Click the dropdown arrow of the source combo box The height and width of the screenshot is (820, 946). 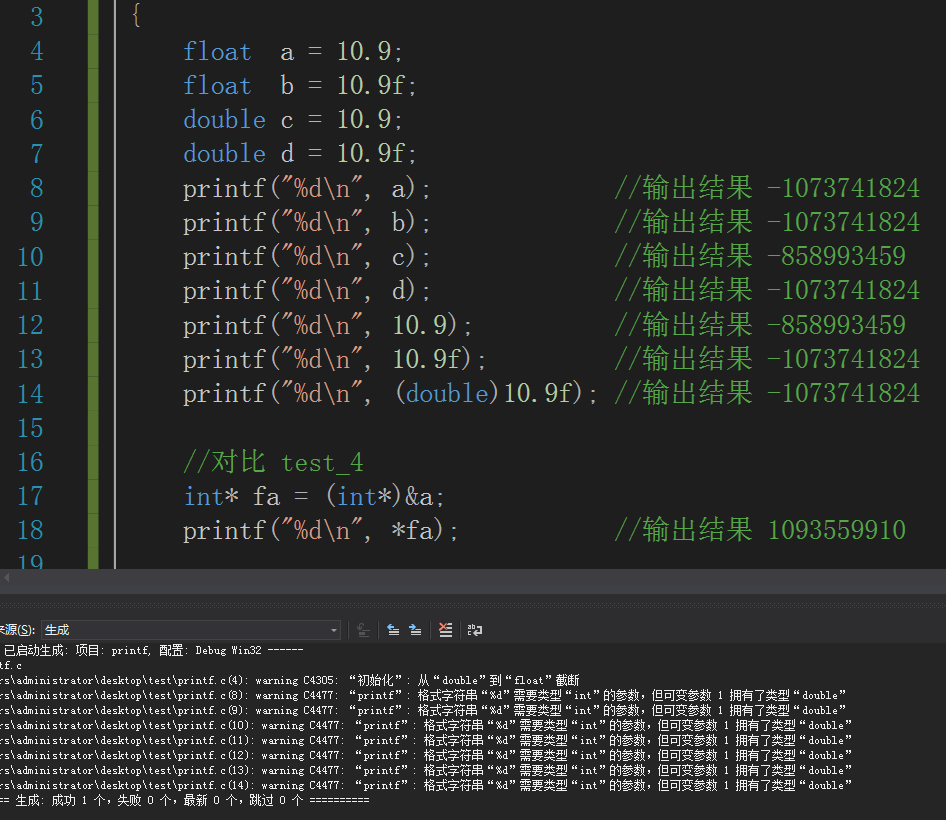[334, 630]
